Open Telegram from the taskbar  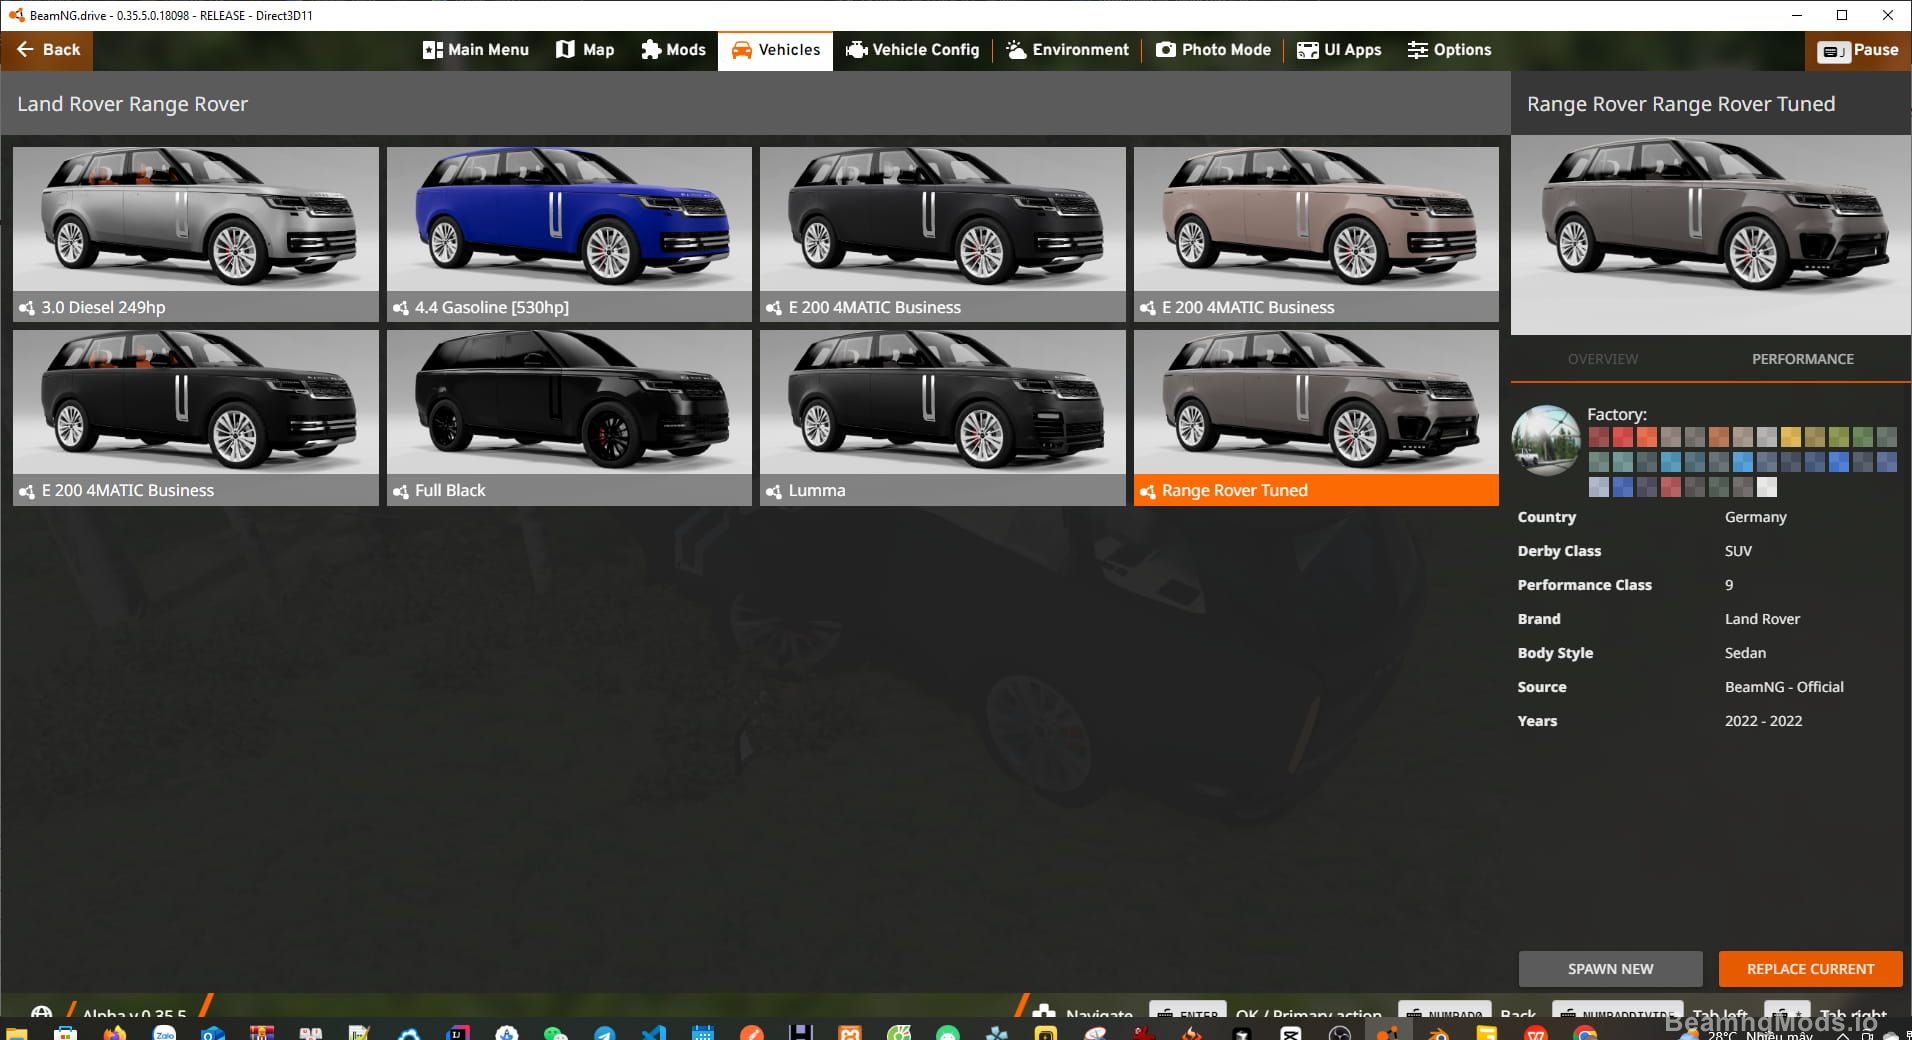coord(605,1033)
